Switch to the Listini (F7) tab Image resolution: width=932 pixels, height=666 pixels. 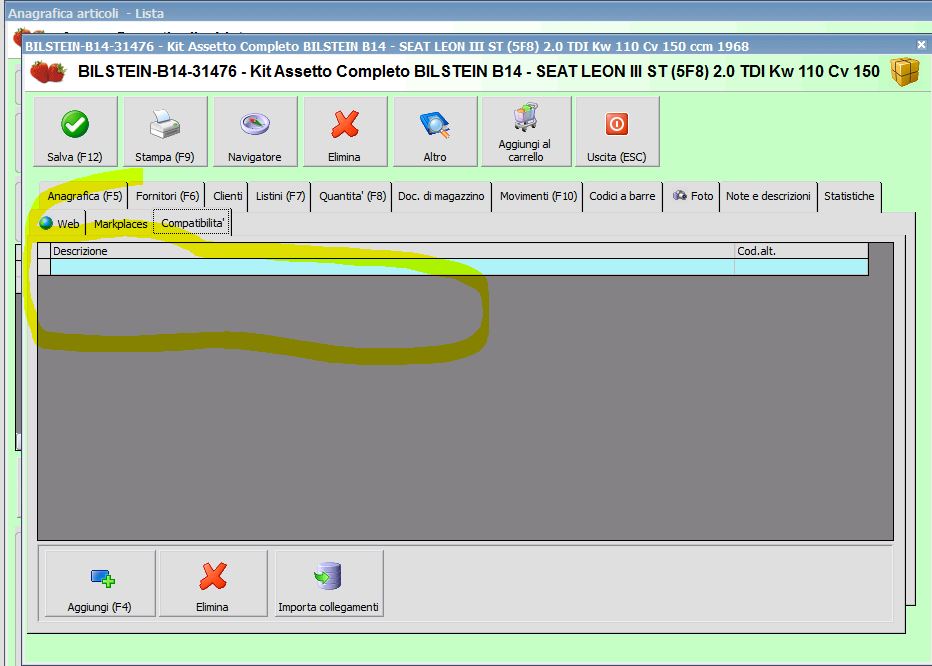click(x=280, y=196)
